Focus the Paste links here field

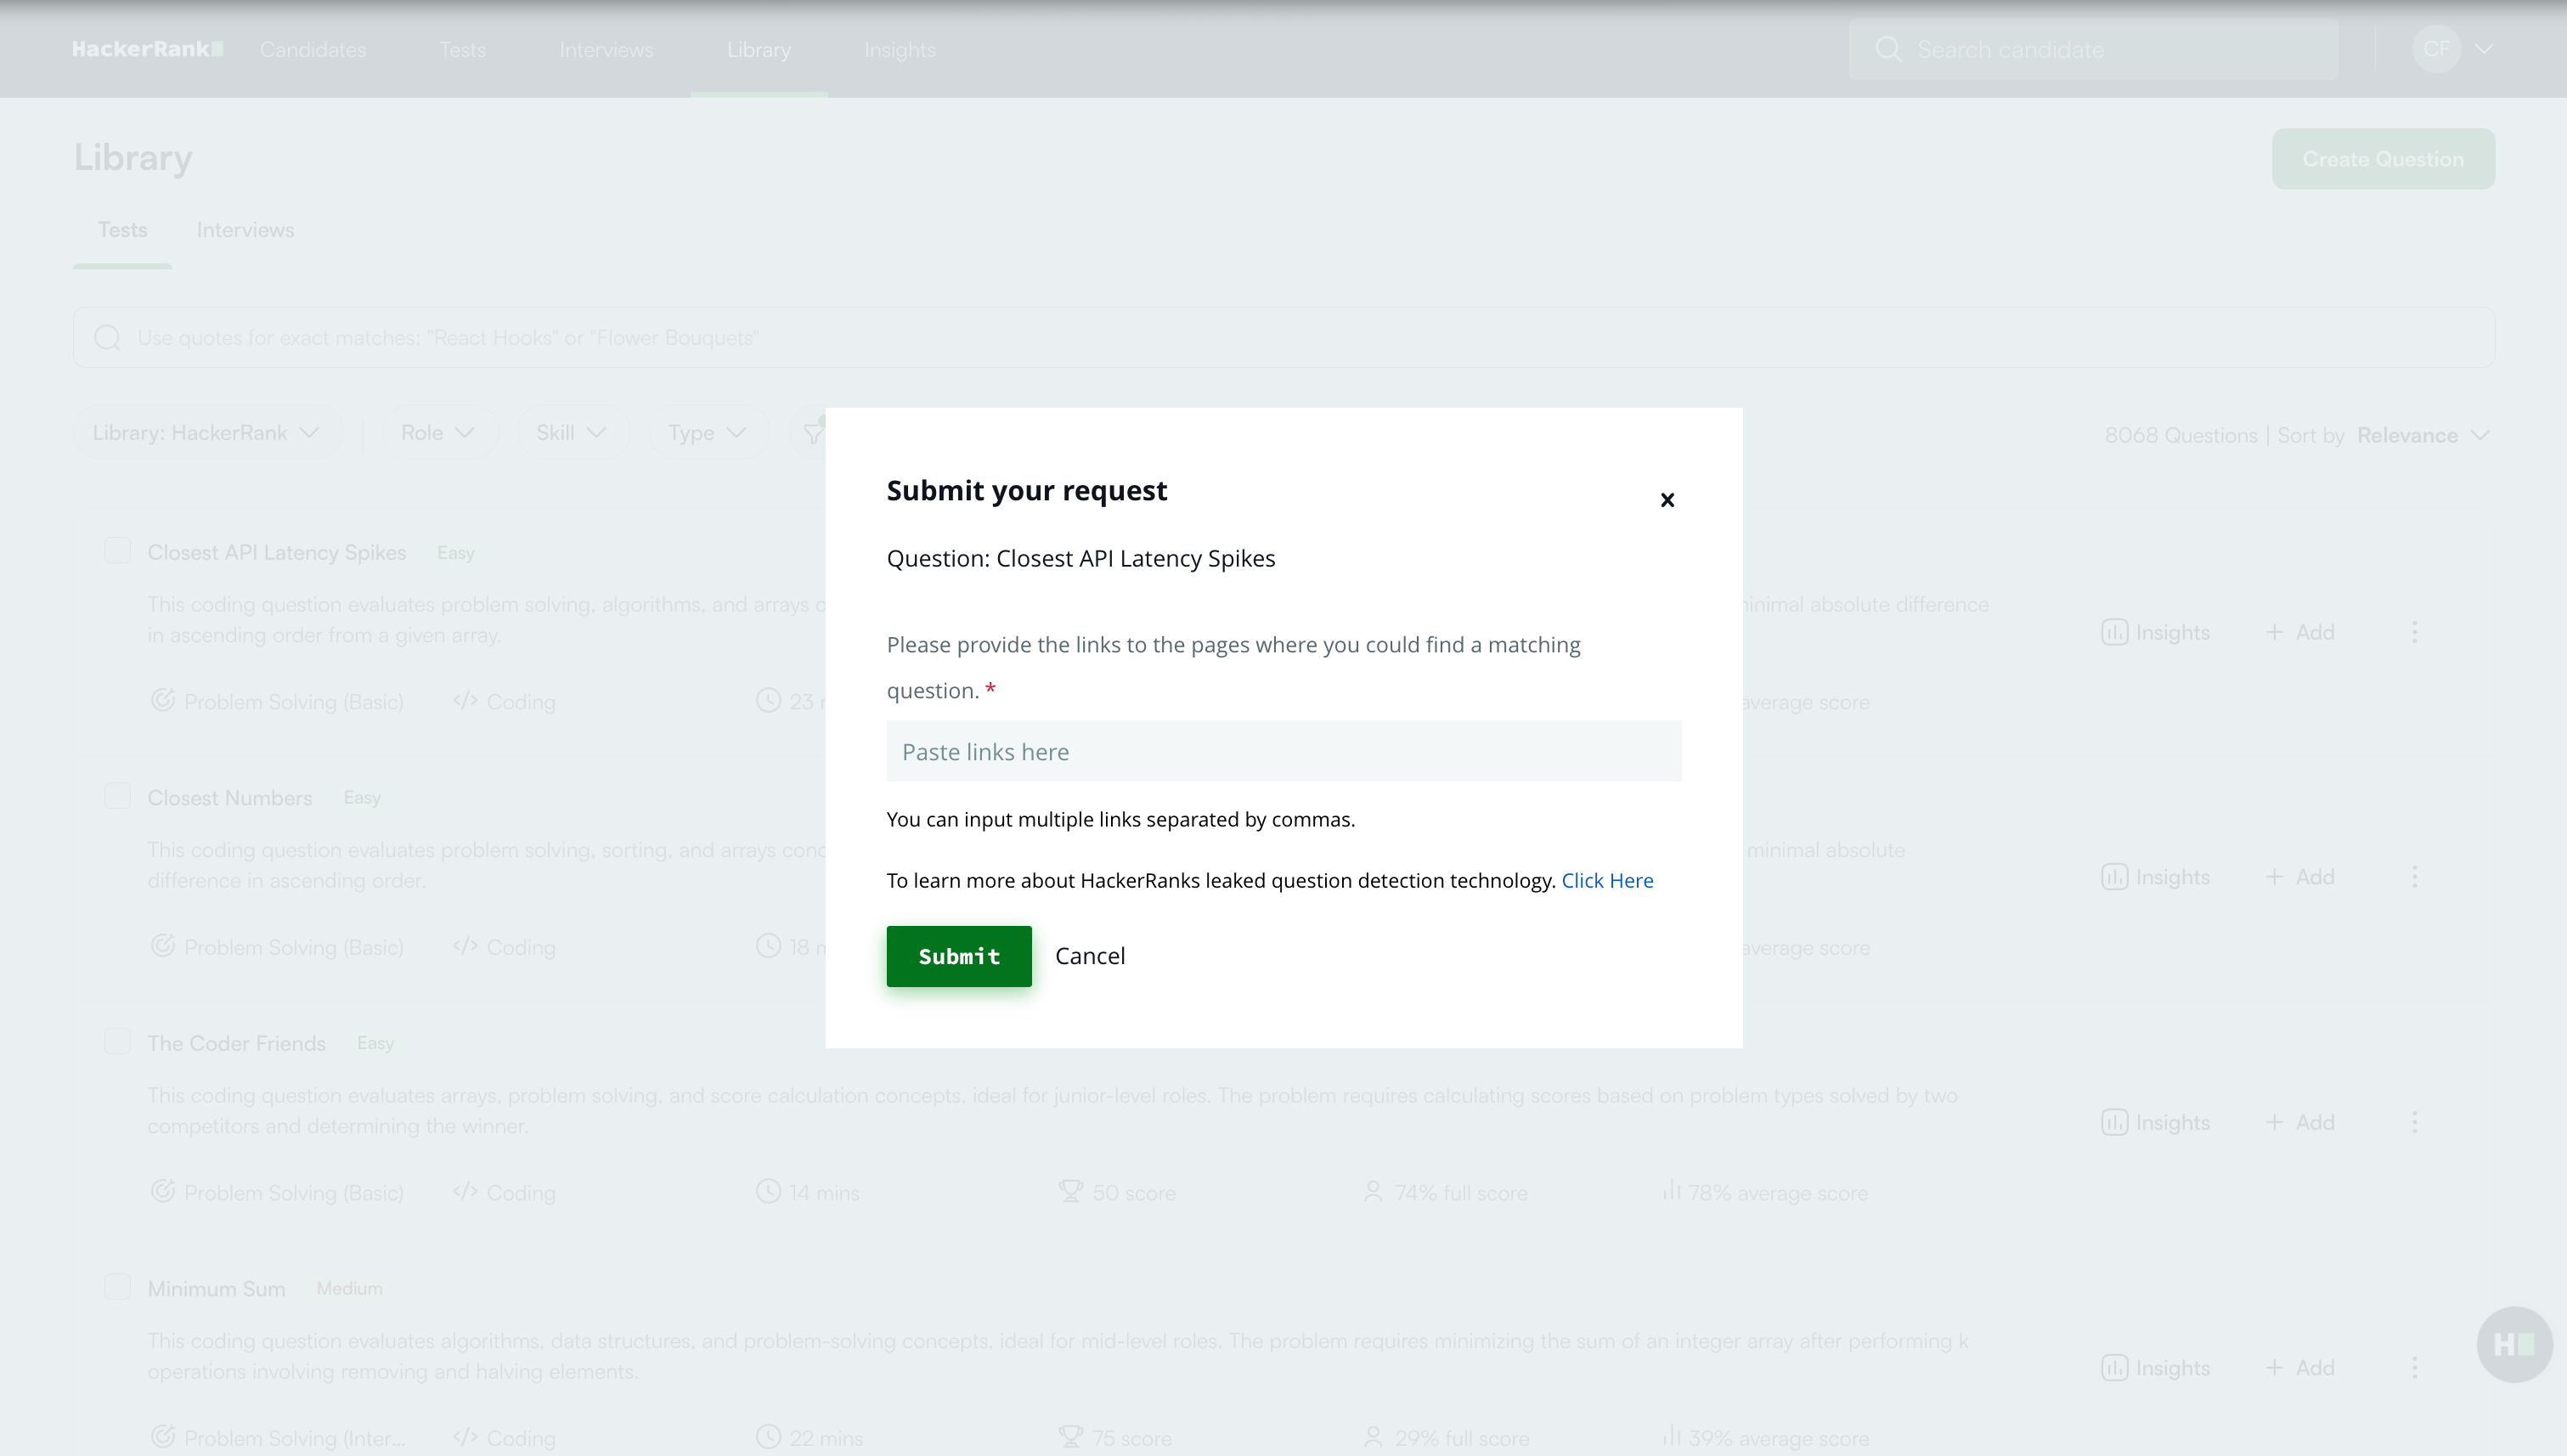point(1283,751)
